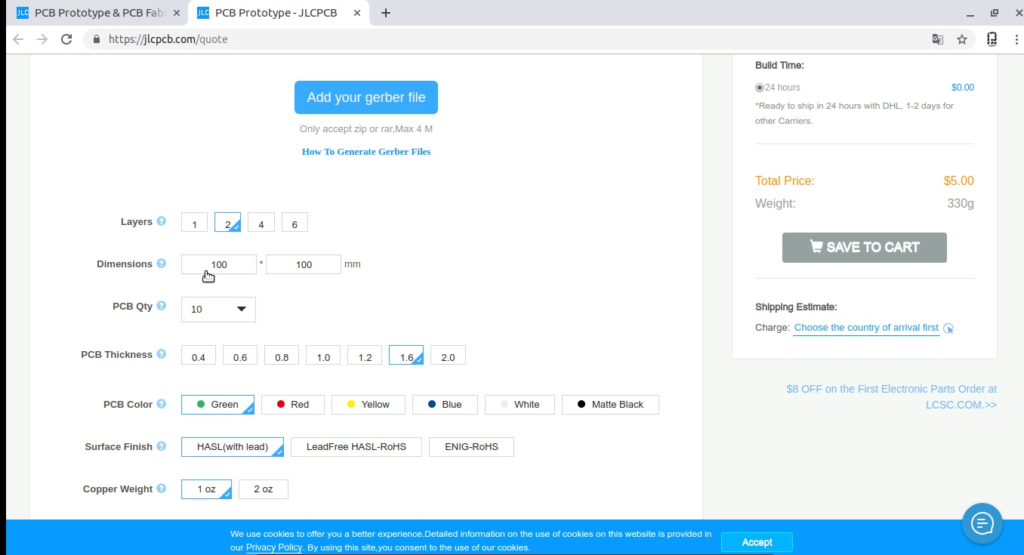Select 2 oz copper weight
This screenshot has width=1024, height=555.
click(263, 489)
